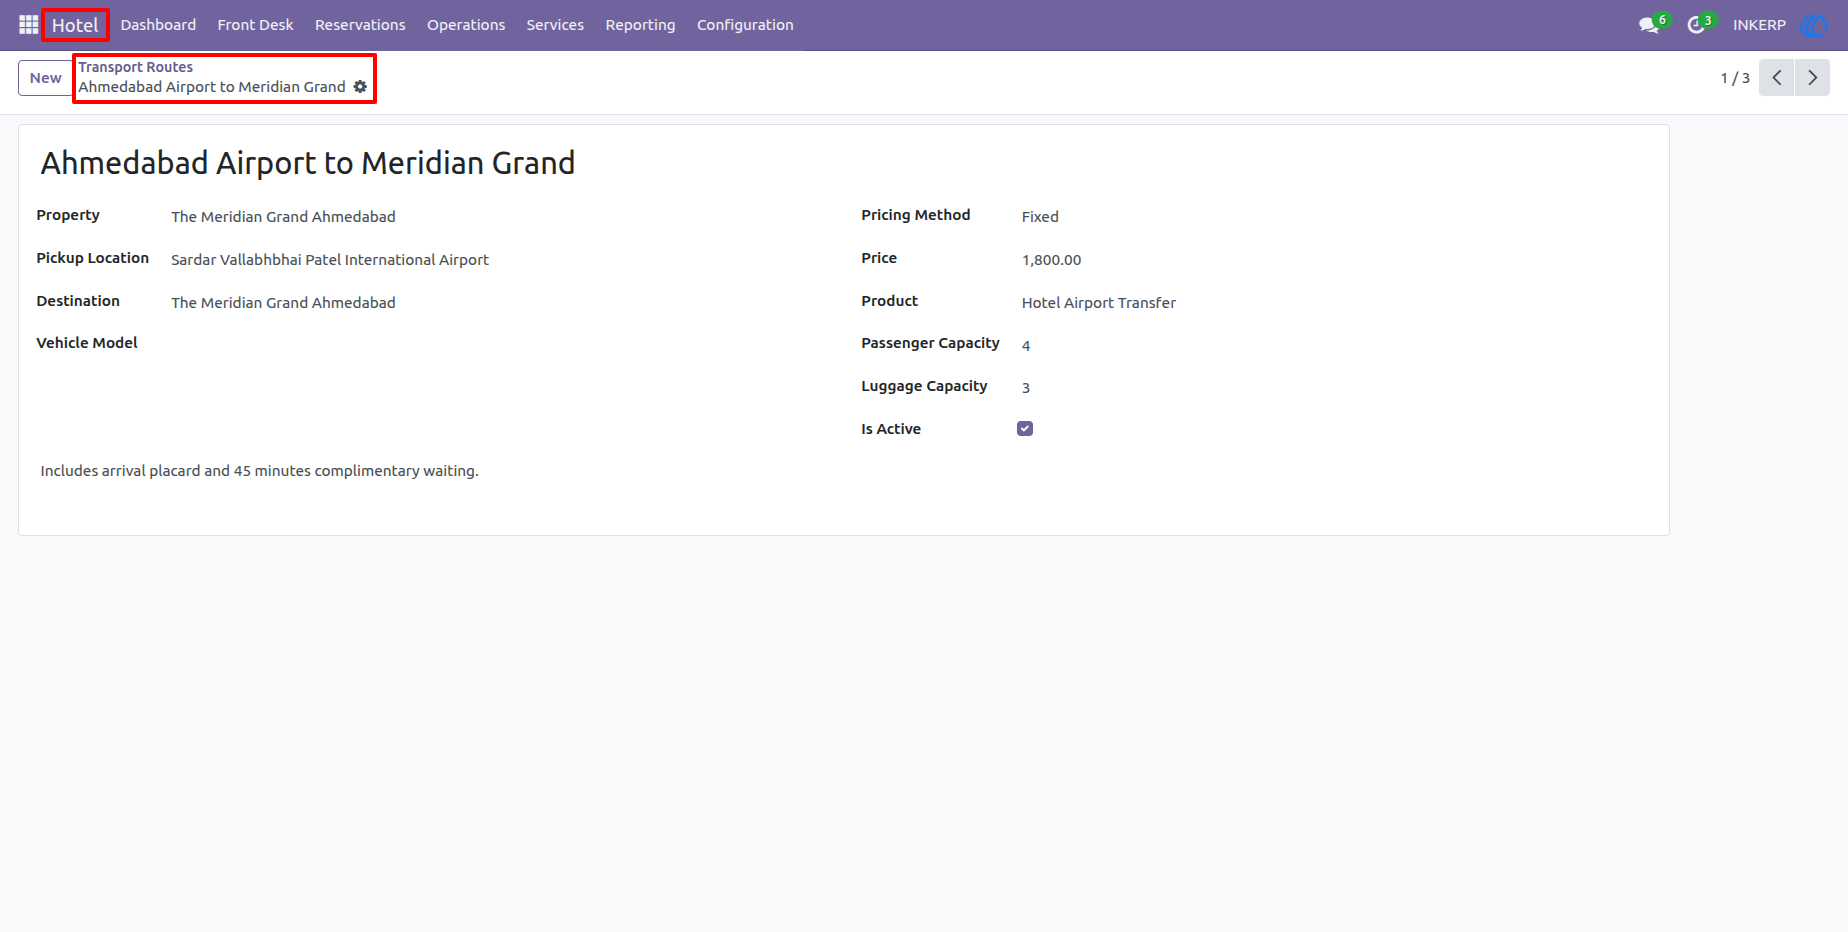Click the empty Vehicle Model field

click(497, 344)
